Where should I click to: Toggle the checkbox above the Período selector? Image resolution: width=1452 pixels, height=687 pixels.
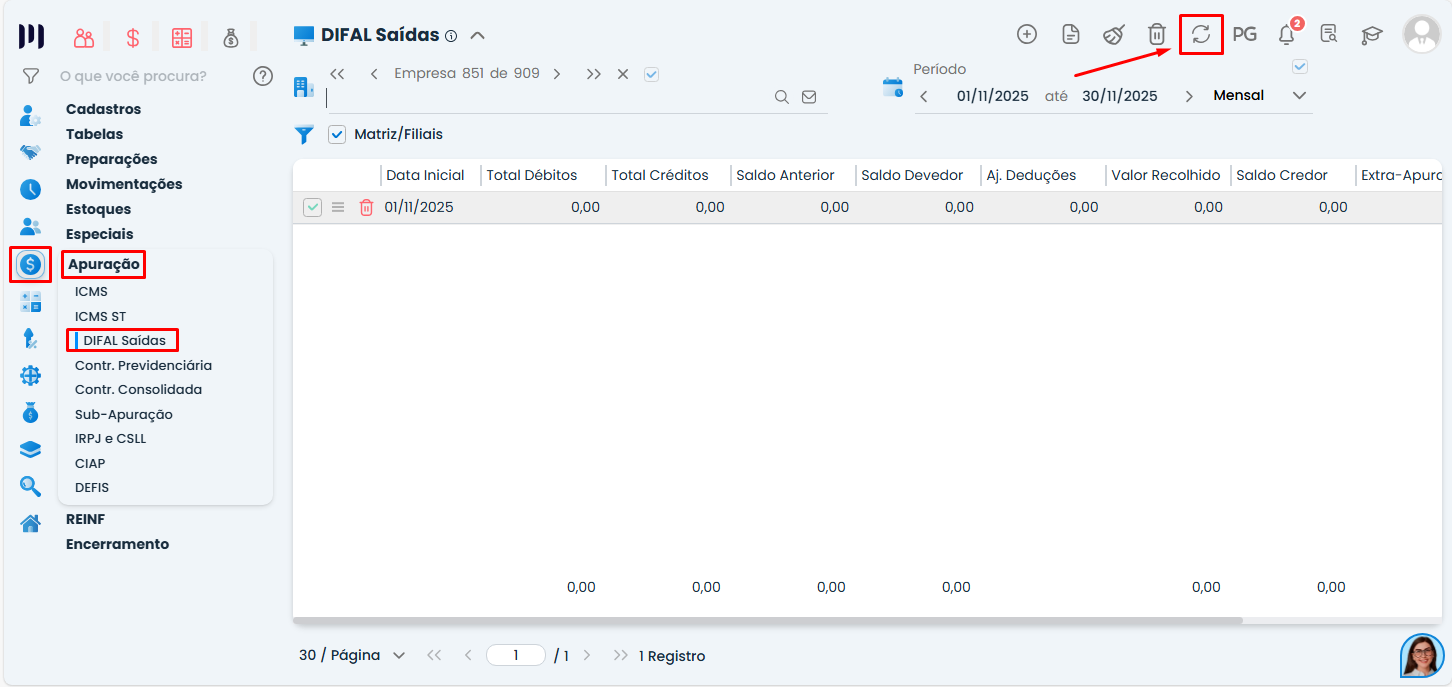(x=1300, y=67)
